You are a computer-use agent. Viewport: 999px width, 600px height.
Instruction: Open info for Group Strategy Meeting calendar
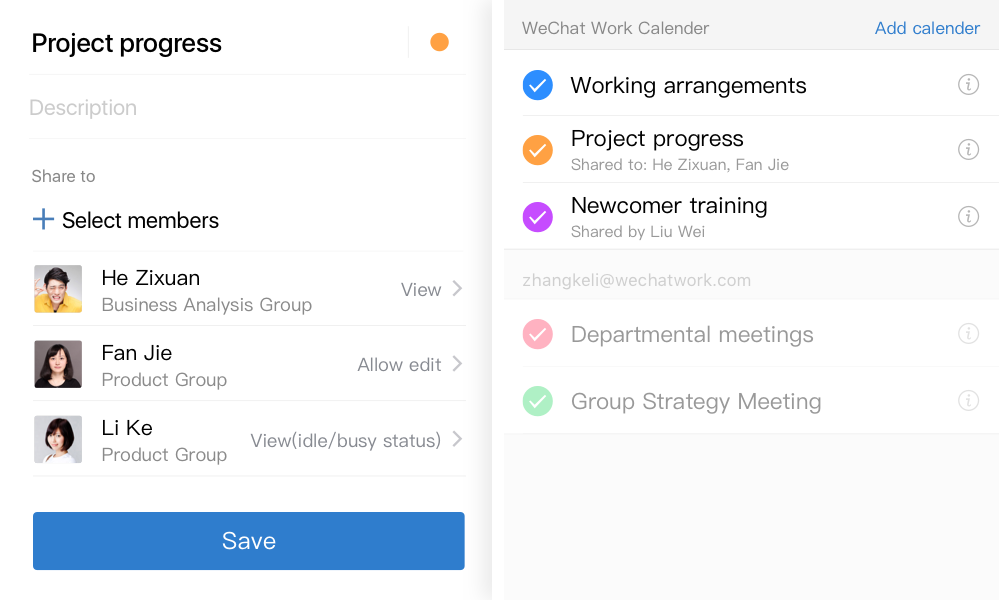pyautogui.click(x=968, y=401)
